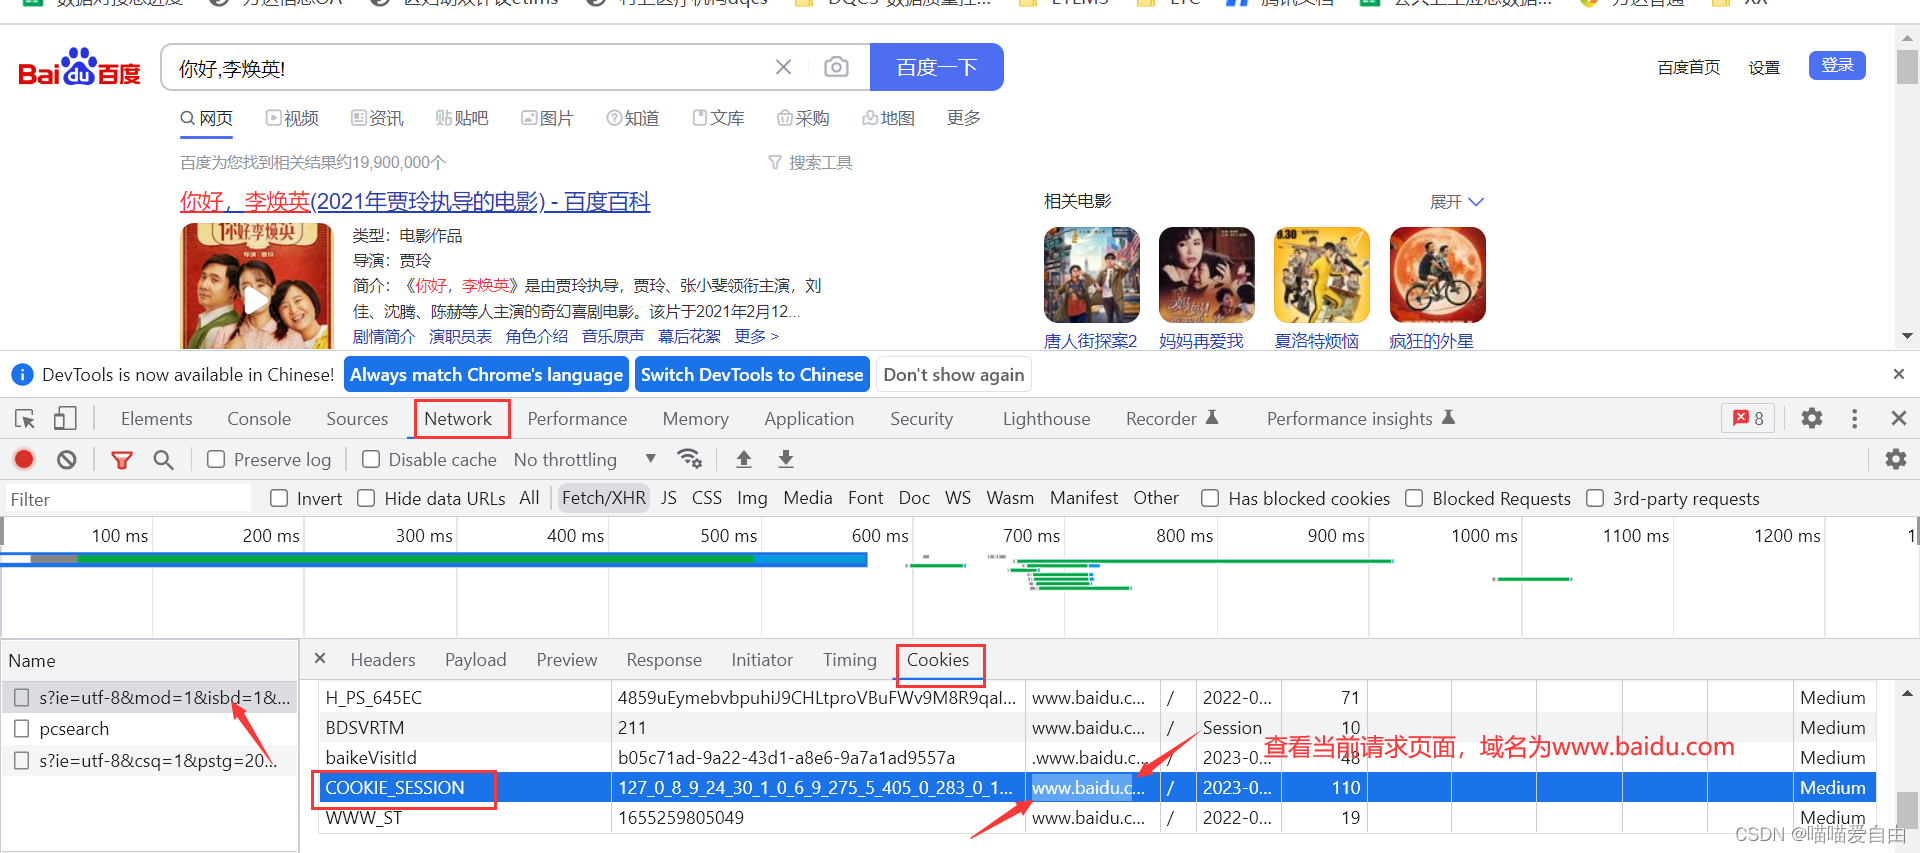Select the baikeVisitId cookie row

(1098, 757)
